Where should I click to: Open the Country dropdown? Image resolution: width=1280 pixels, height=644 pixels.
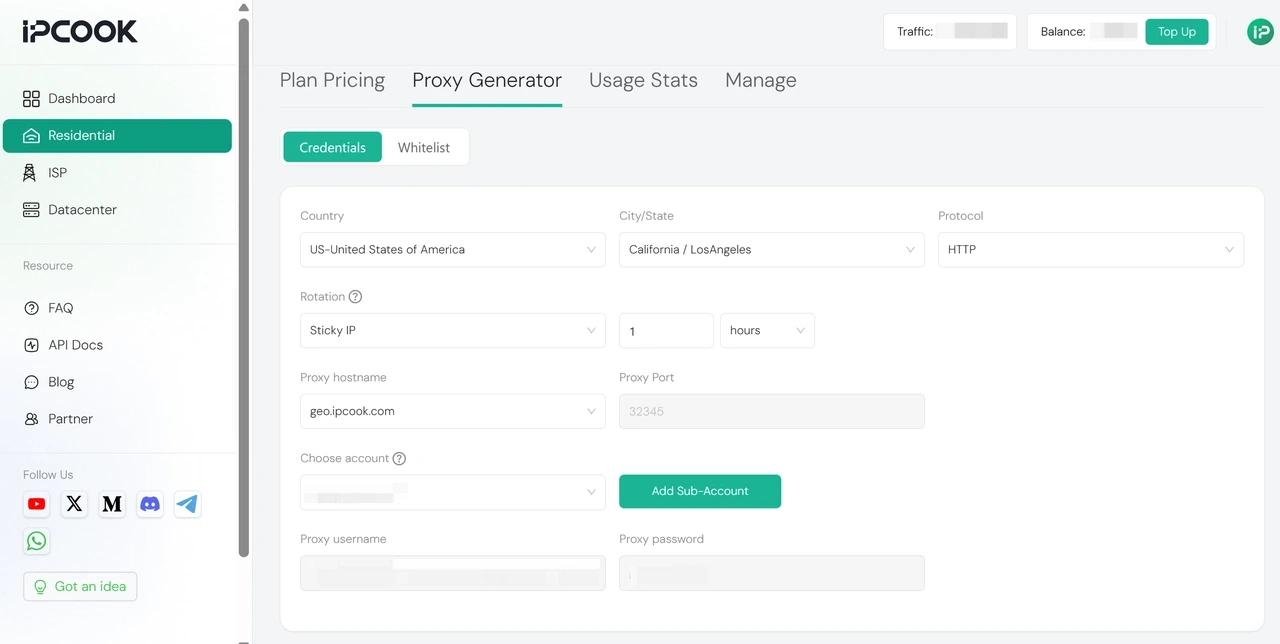click(453, 250)
